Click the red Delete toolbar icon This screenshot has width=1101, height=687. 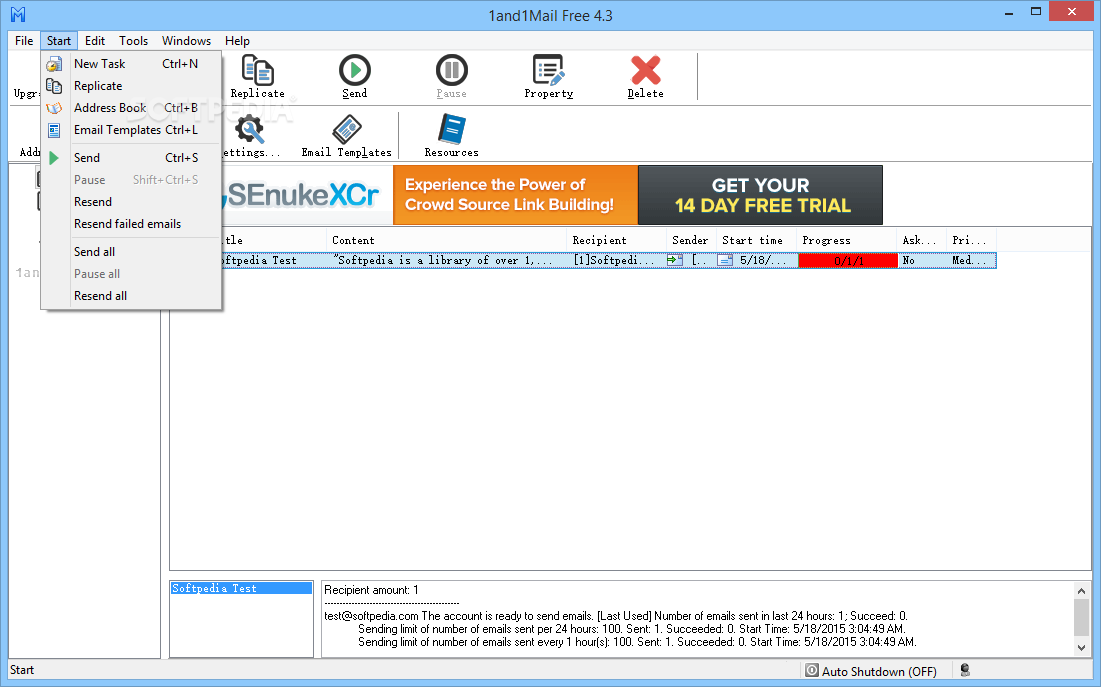point(645,70)
